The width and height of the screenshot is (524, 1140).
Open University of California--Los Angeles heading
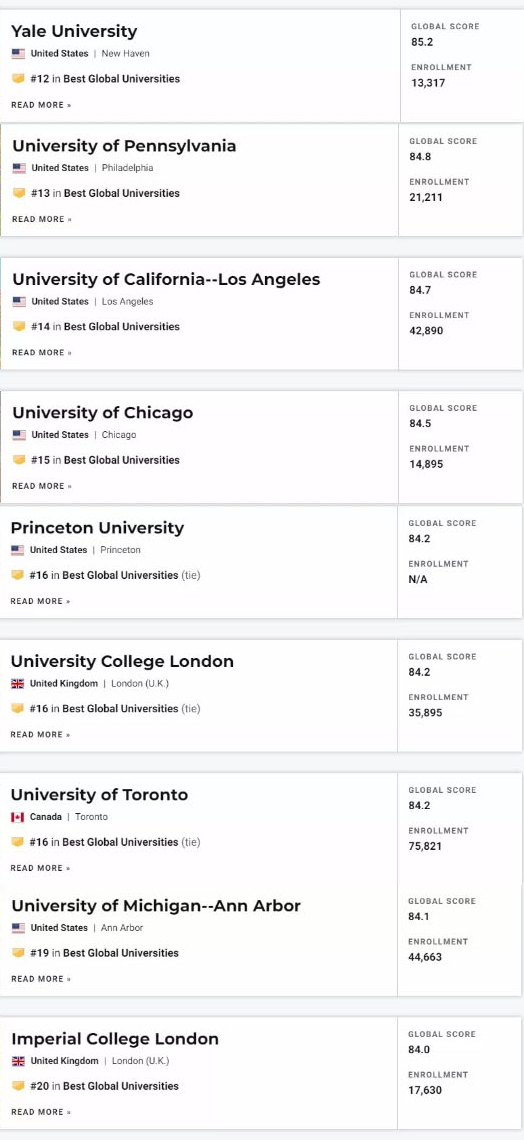pyautogui.click(x=166, y=279)
